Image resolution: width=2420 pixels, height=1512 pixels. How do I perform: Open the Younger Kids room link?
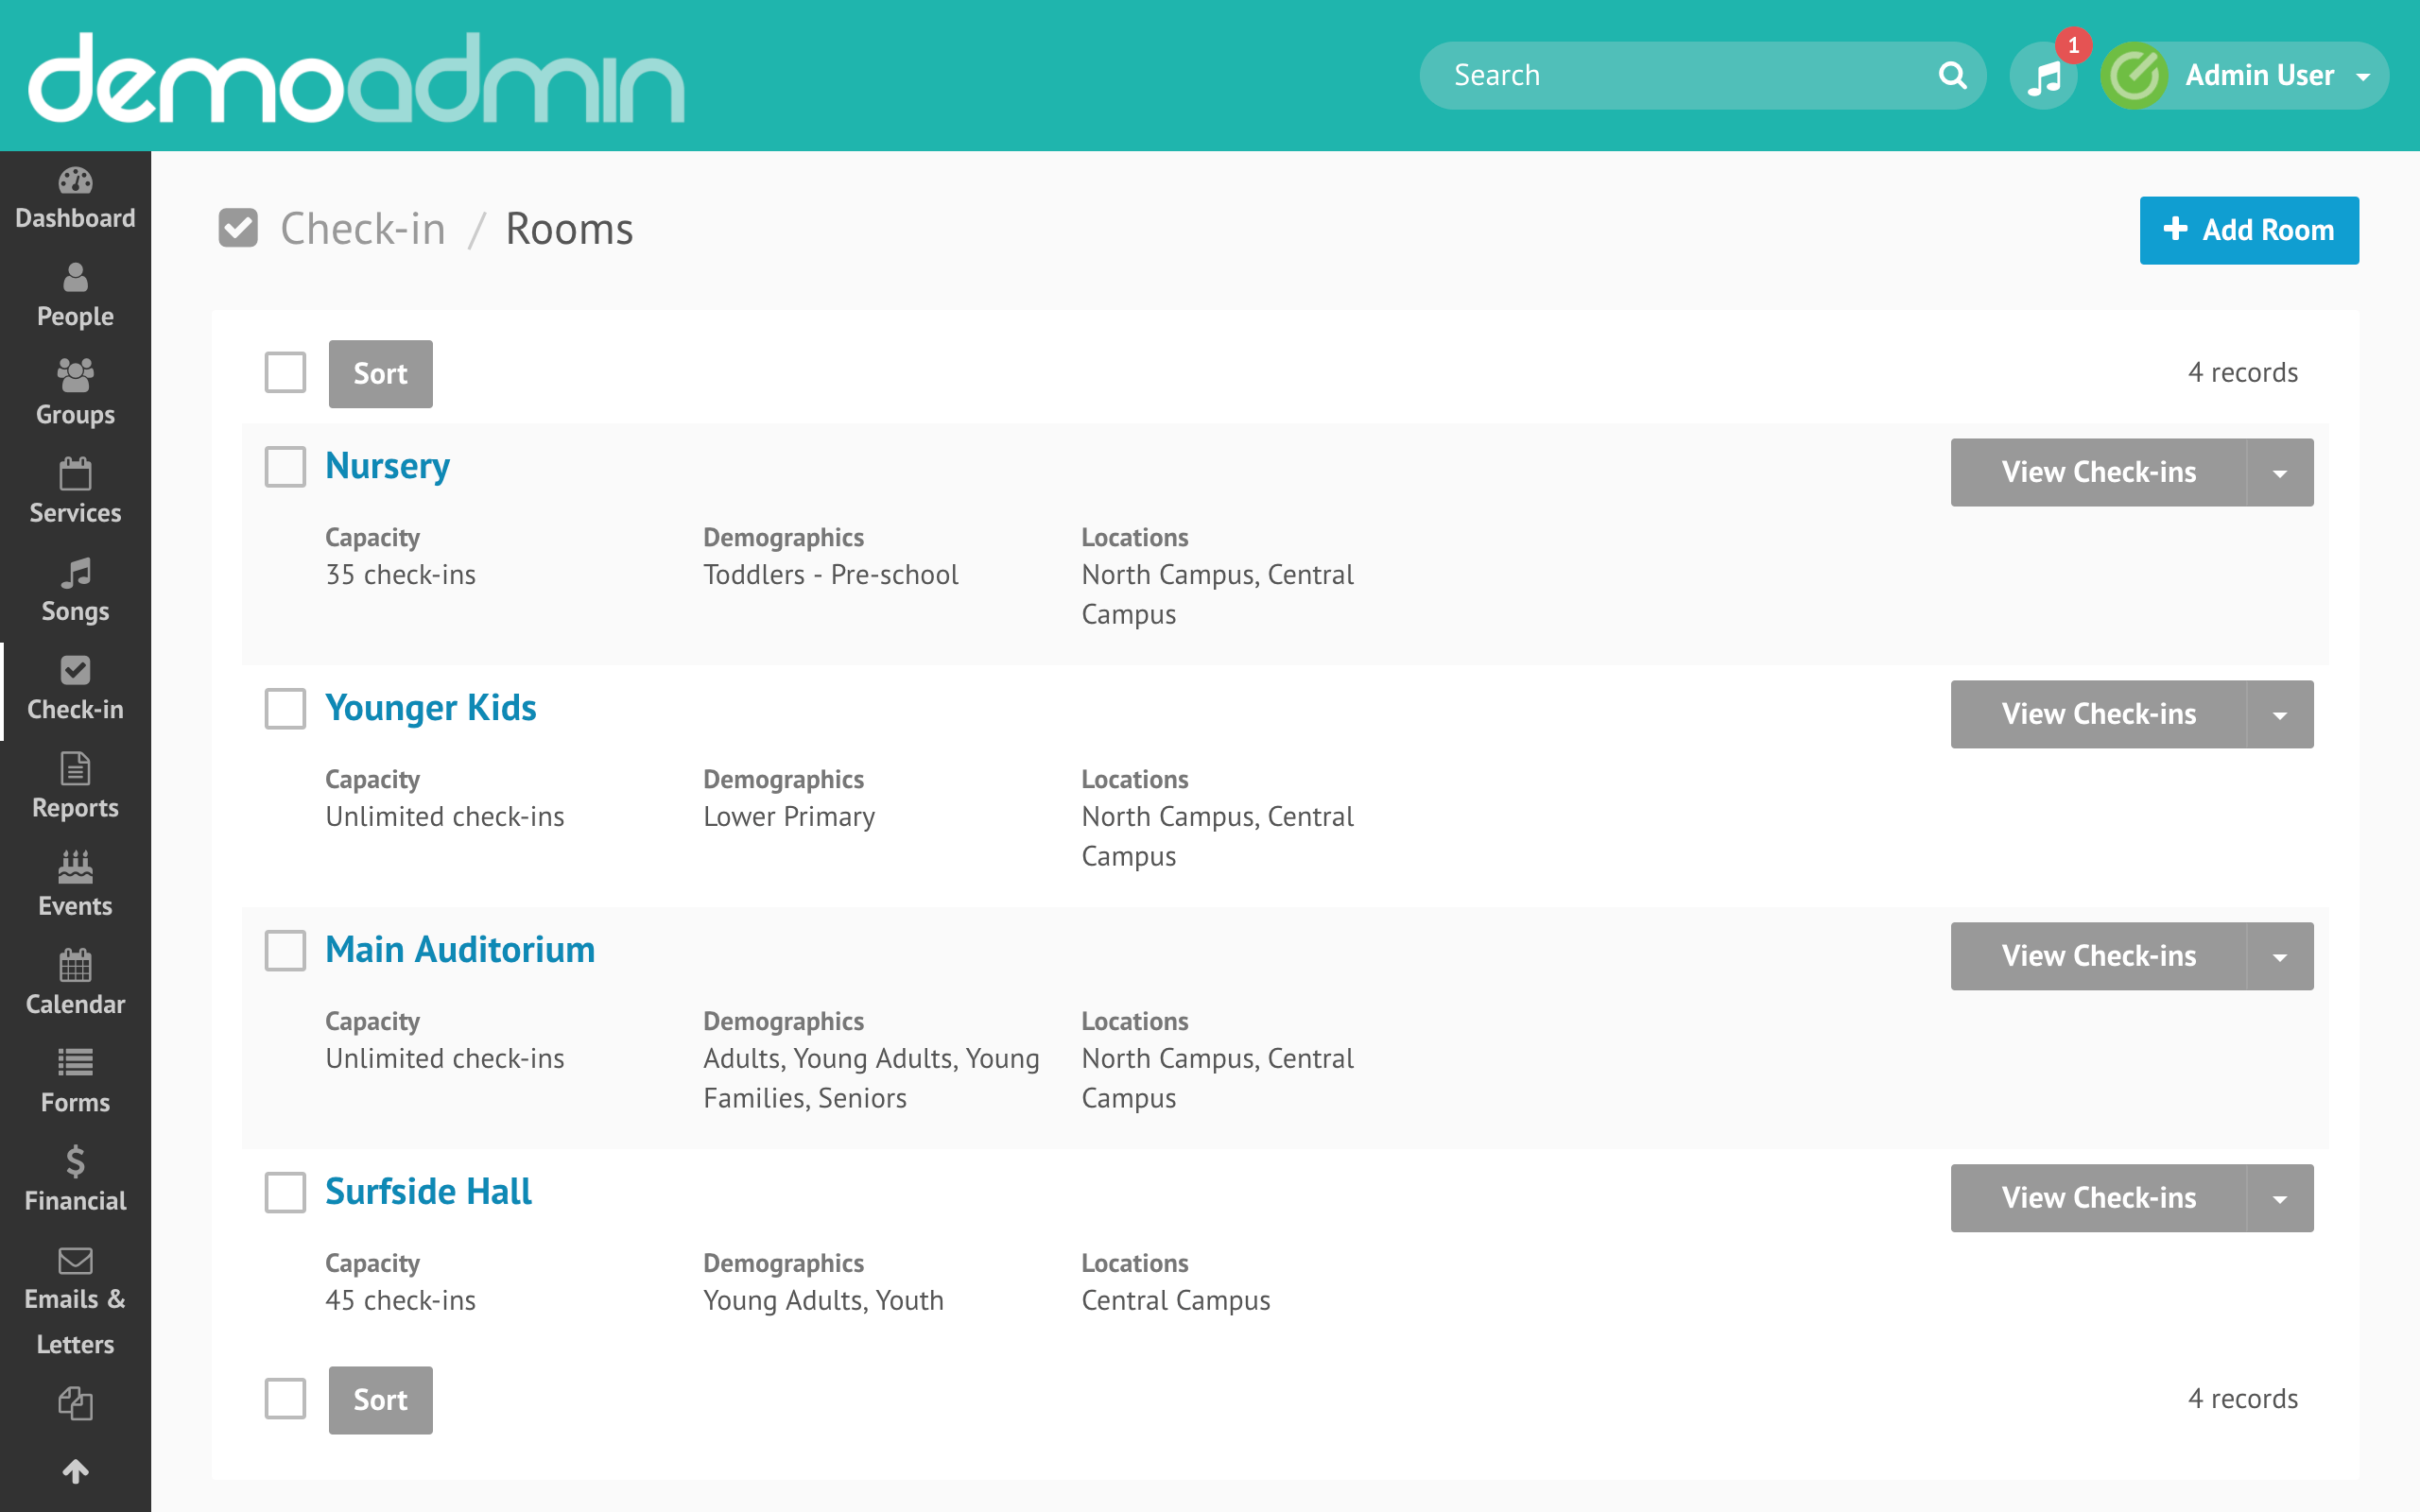(x=431, y=707)
